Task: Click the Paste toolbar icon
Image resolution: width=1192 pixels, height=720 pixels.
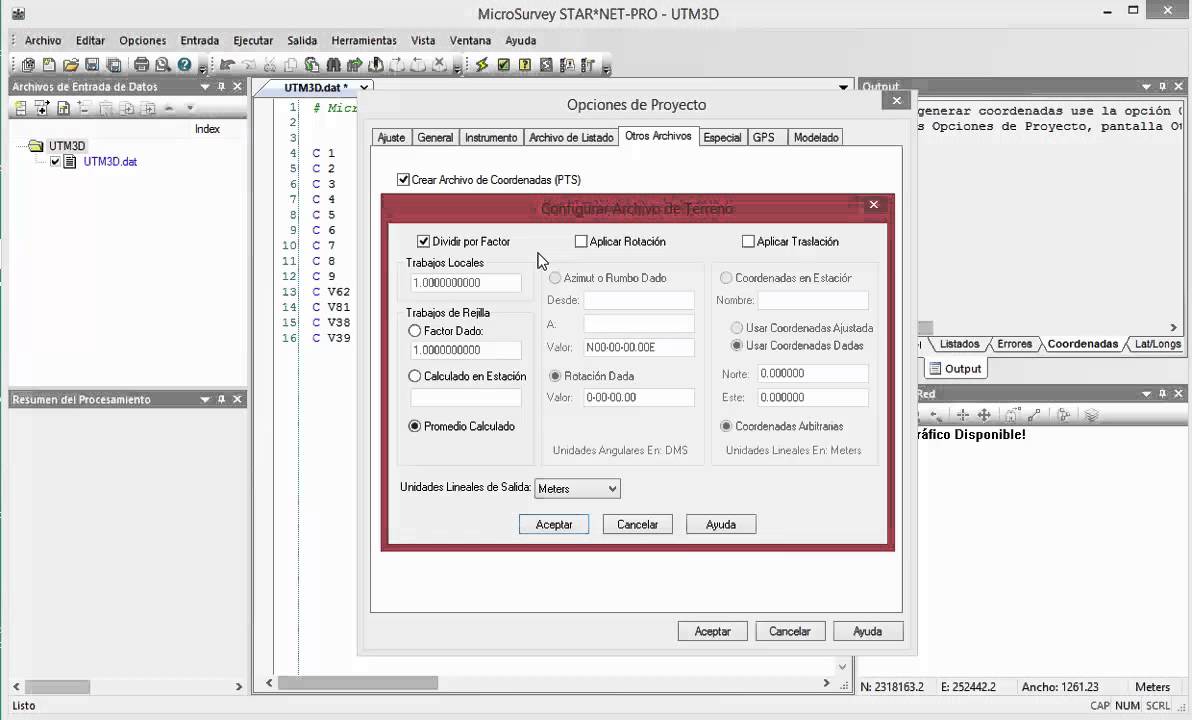Action: pos(312,65)
